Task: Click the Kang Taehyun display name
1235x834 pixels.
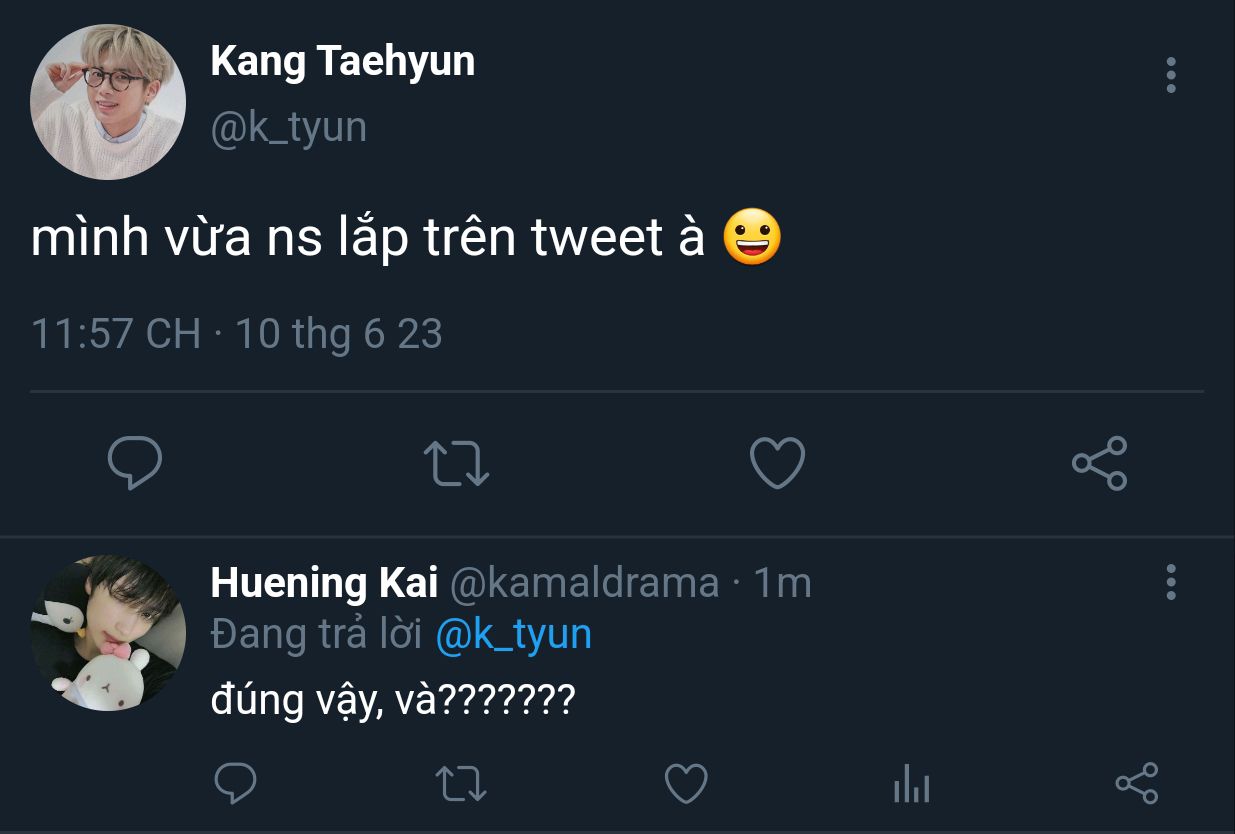Action: [342, 62]
